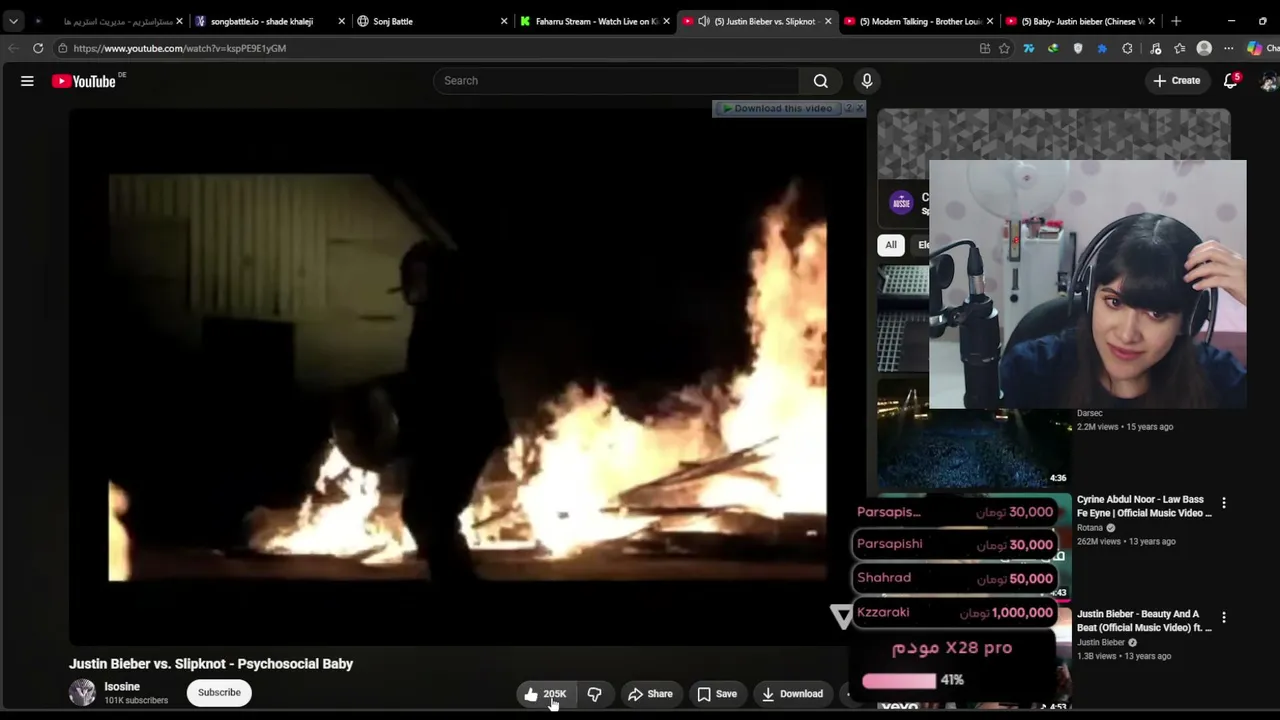
Task: Close the songbattle.io tab
Action: click(342, 21)
